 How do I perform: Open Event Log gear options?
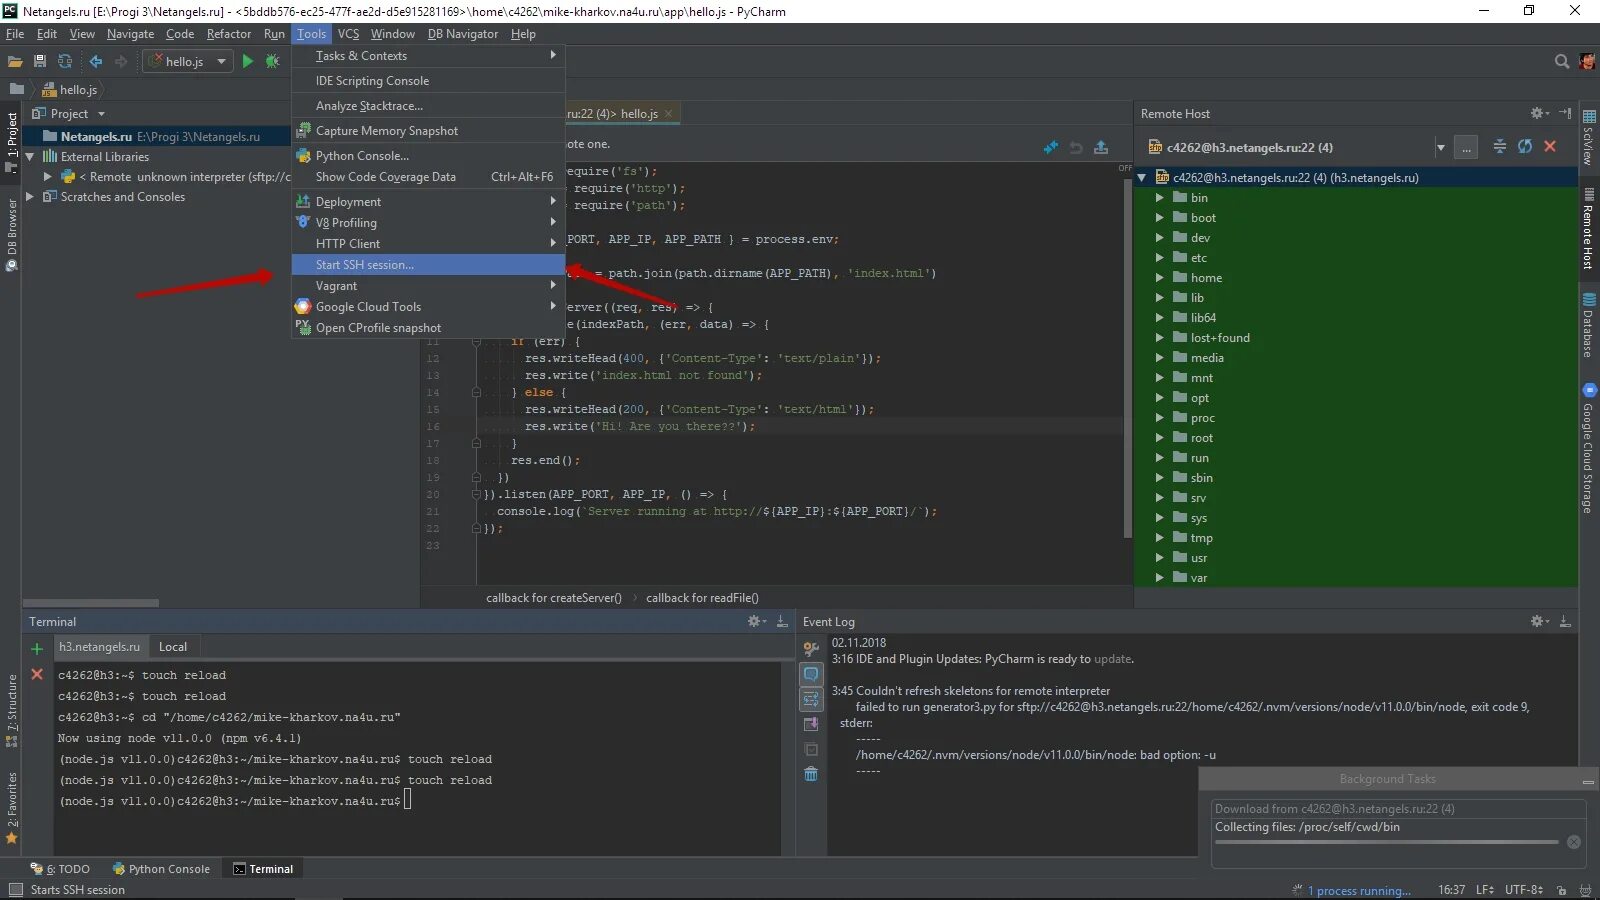click(x=1539, y=621)
